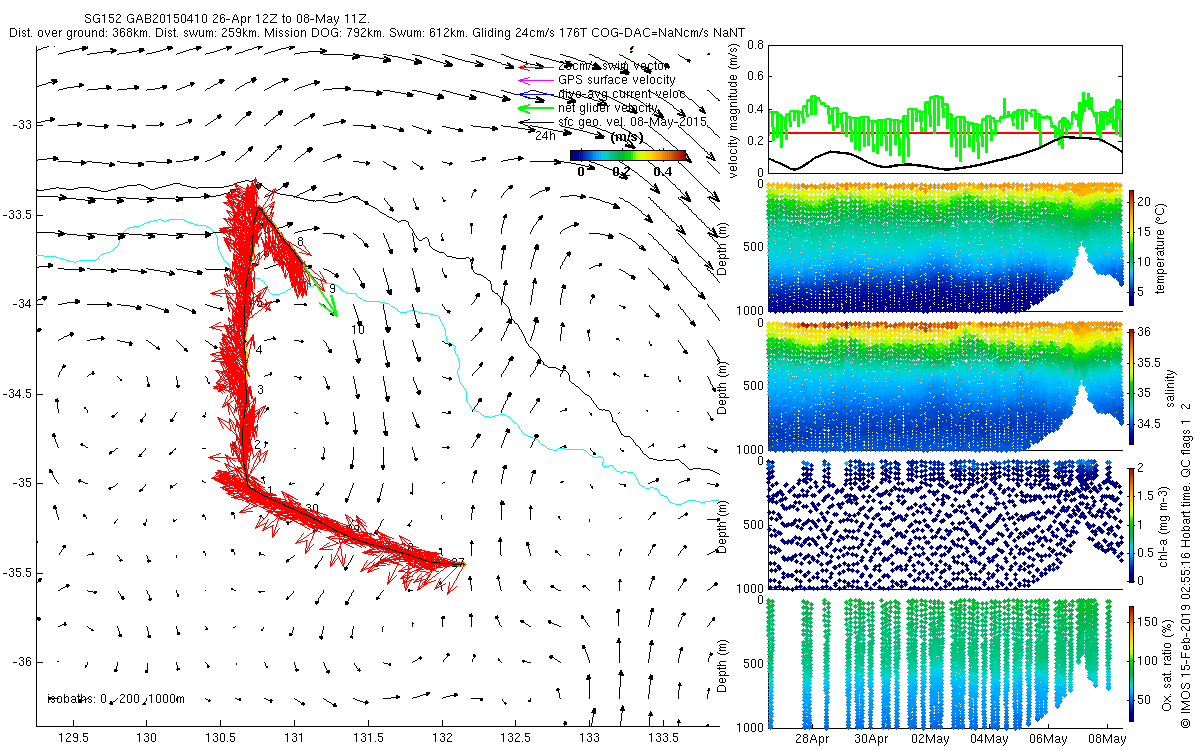The width and height of the screenshot is (1200, 750).
Task: Click the '0.4' tick under the map speed colorbar
Action: click(661, 172)
